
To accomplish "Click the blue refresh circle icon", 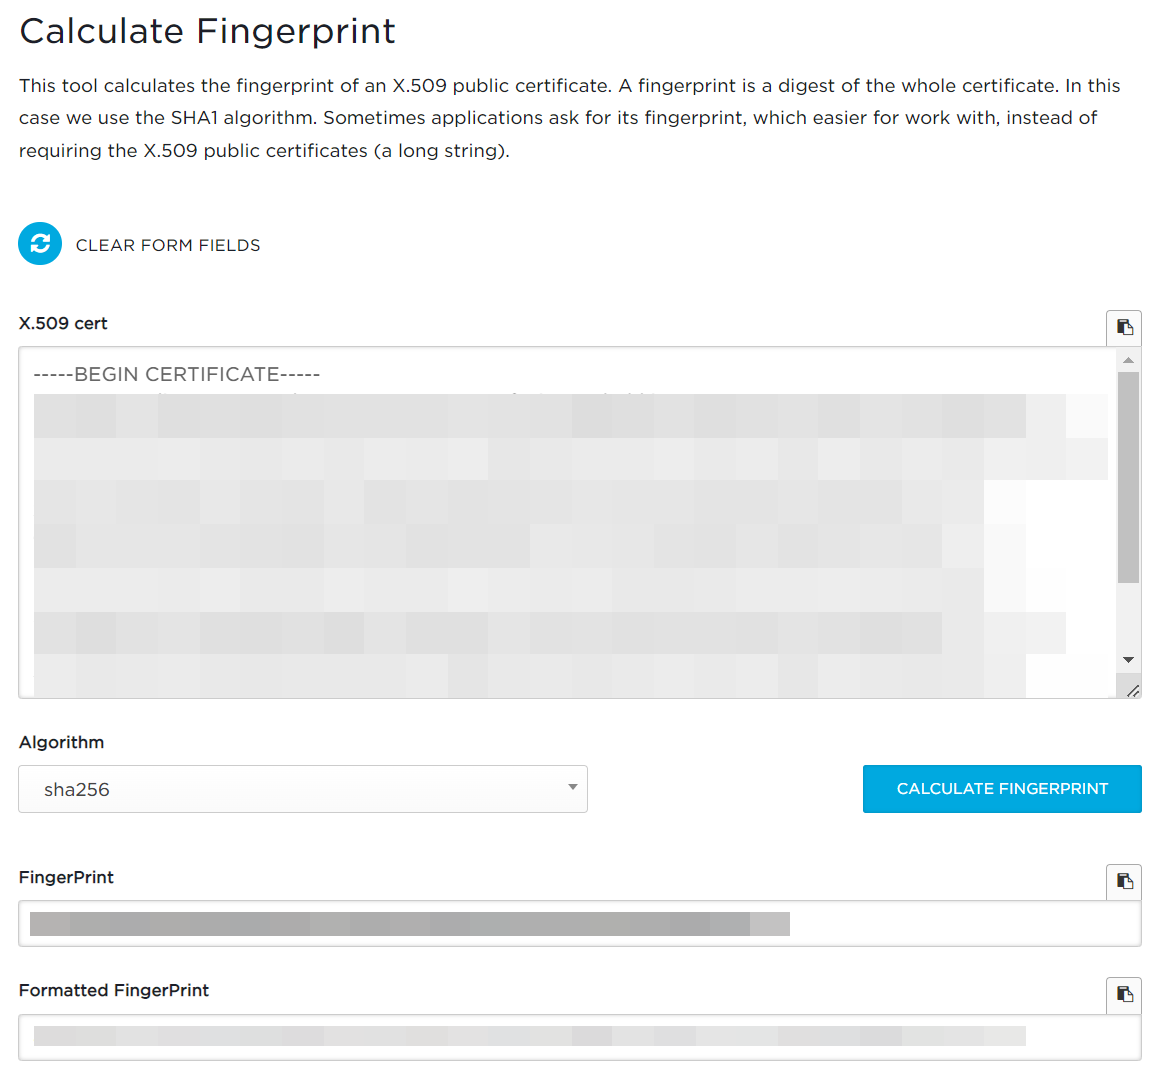I will [x=40, y=244].
